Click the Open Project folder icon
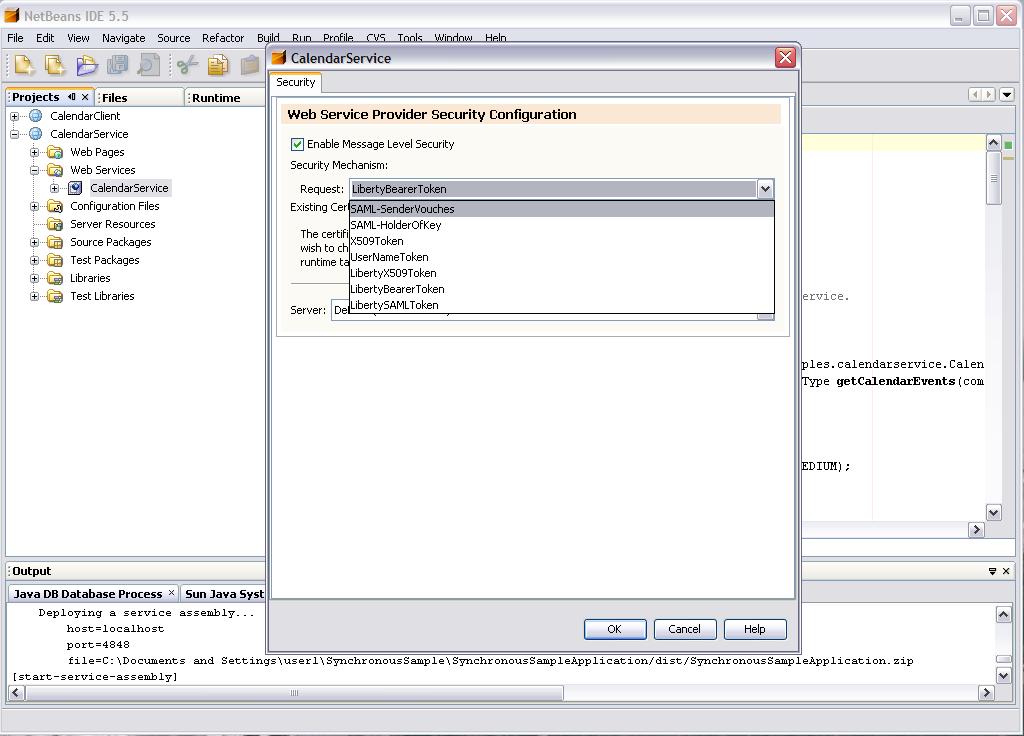Screen dimensions: 1024x736 tap(86, 65)
